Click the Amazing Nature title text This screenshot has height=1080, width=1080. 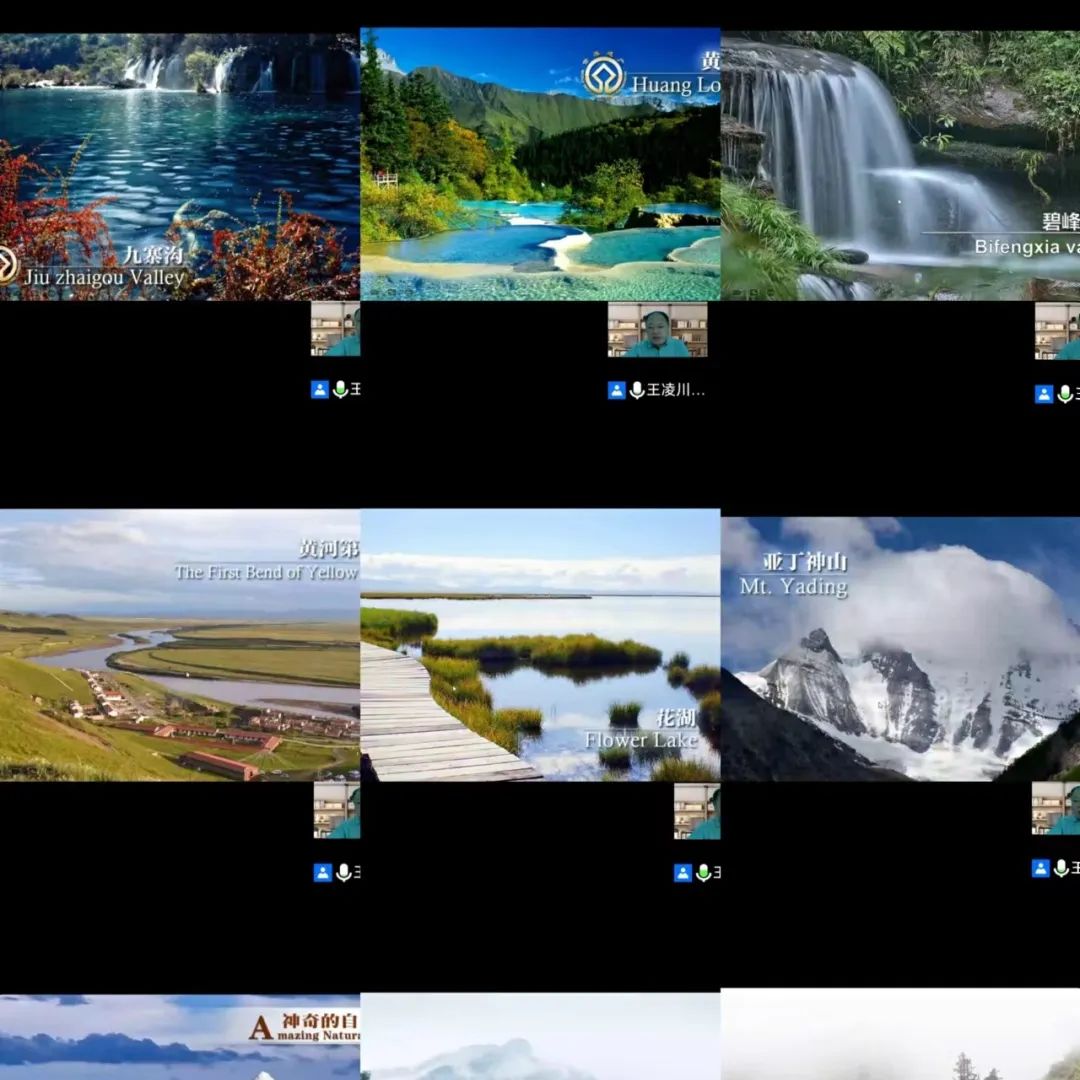pyautogui.click(x=304, y=1027)
